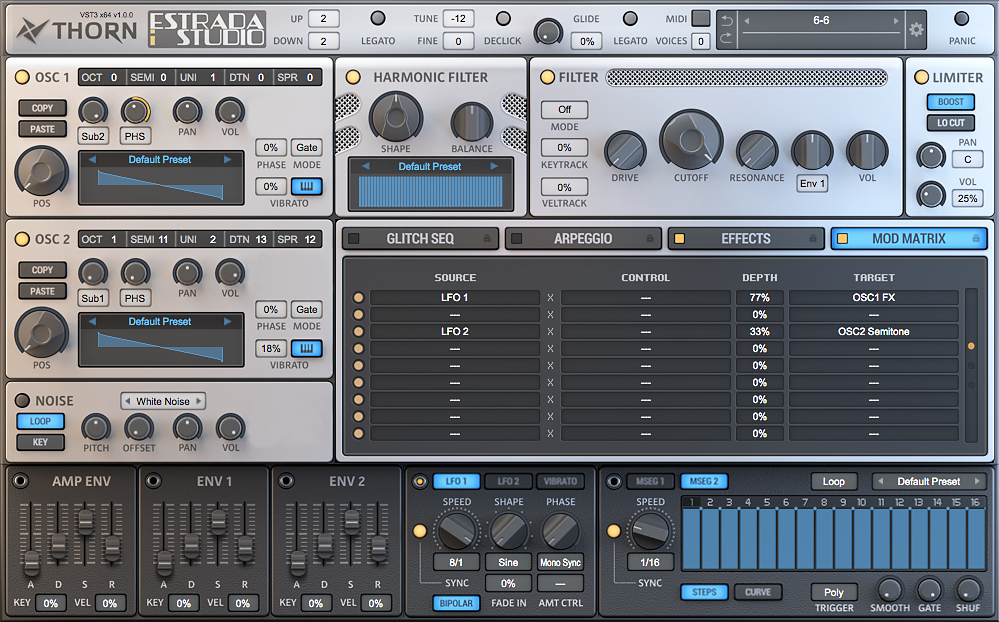Select previous preset arrow beside 6-6
Viewport: 999px width, 622px height.
click(x=747, y=20)
